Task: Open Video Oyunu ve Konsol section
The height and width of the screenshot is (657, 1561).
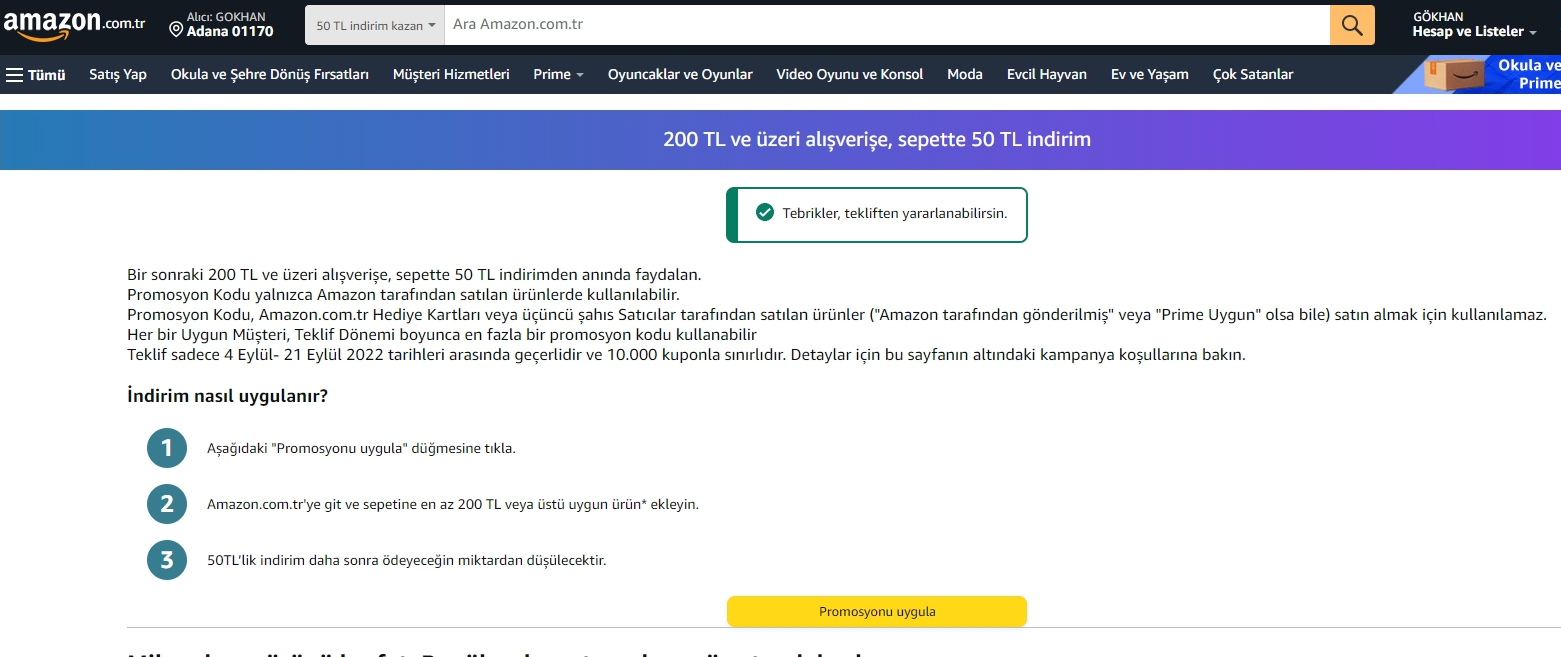Action: coord(850,74)
